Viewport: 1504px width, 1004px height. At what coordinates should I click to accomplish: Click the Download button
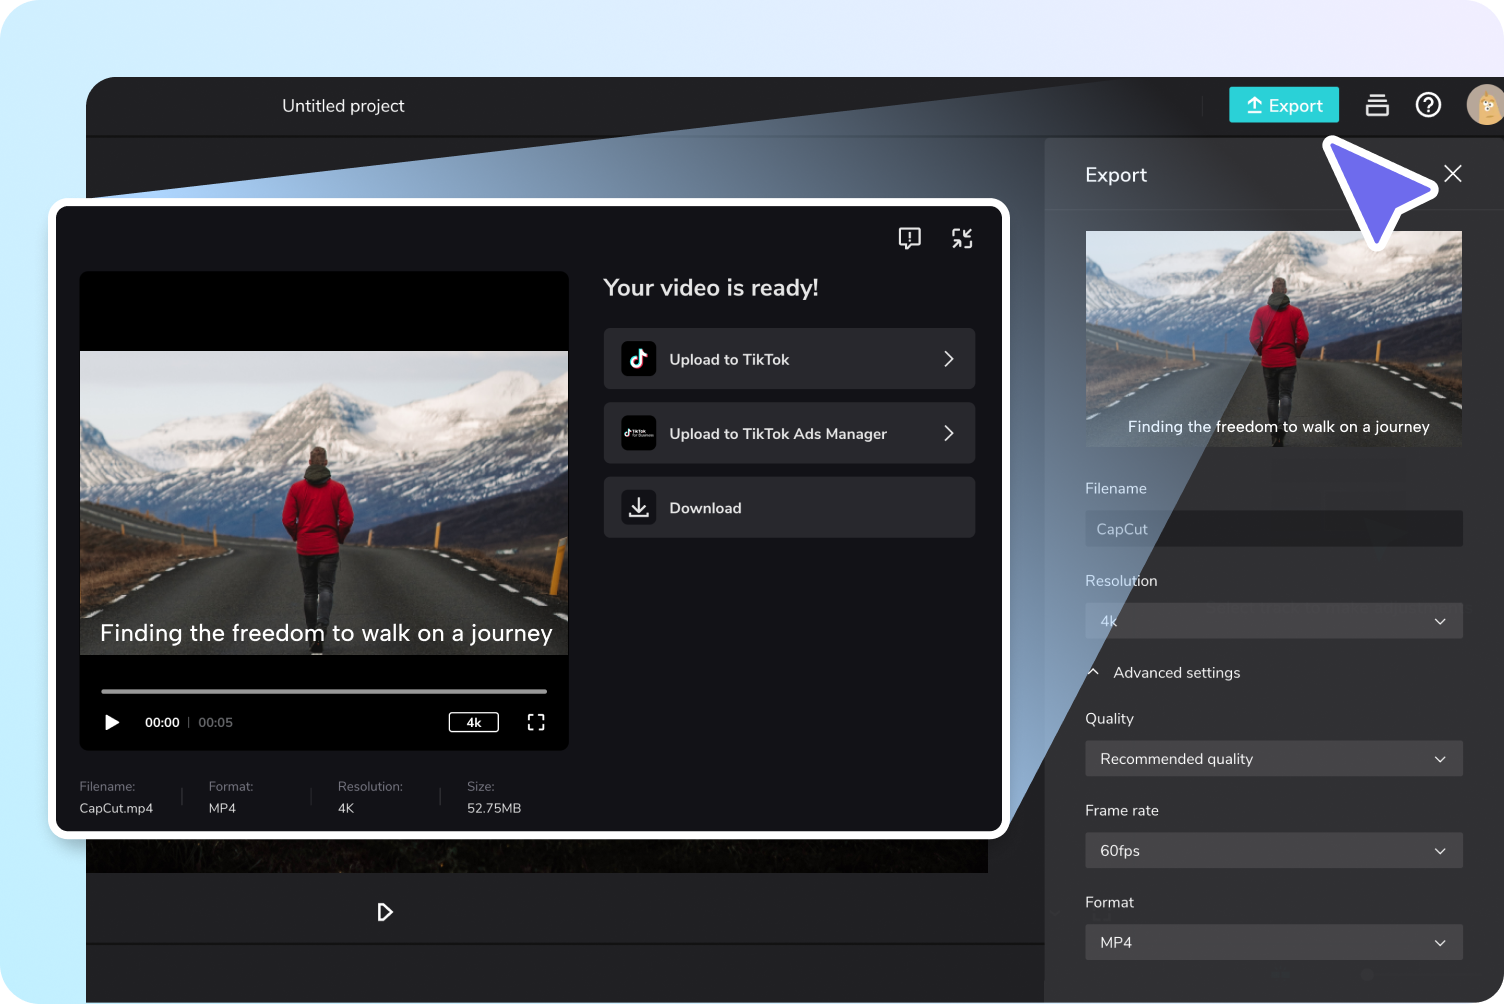coord(789,507)
